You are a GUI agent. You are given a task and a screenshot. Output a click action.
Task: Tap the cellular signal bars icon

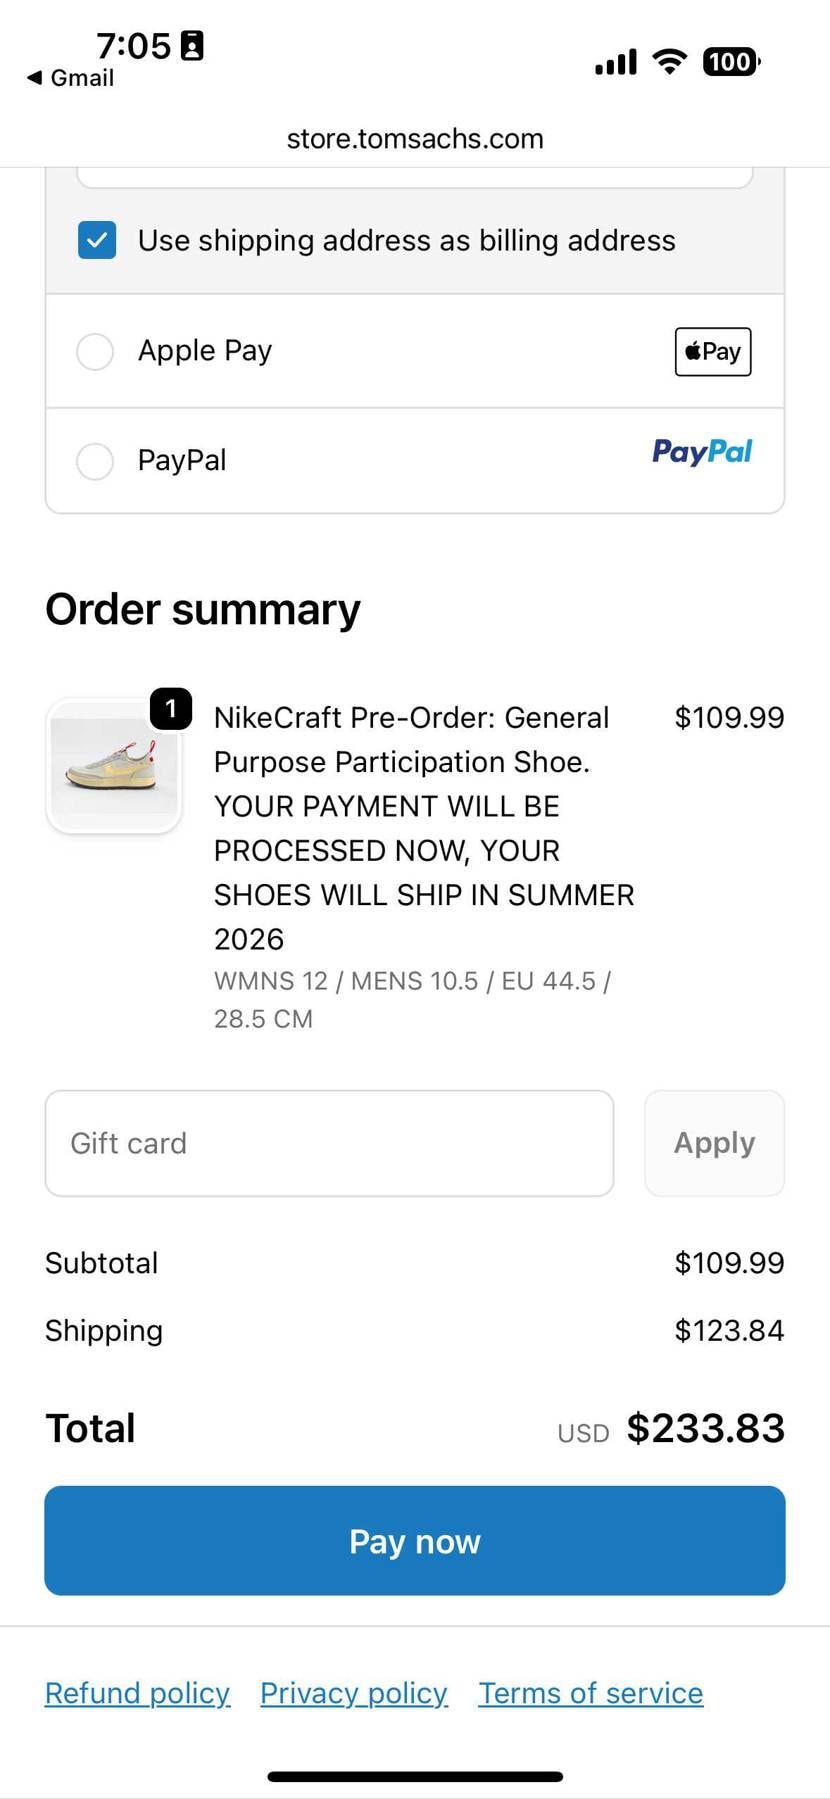(x=615, y=63)
